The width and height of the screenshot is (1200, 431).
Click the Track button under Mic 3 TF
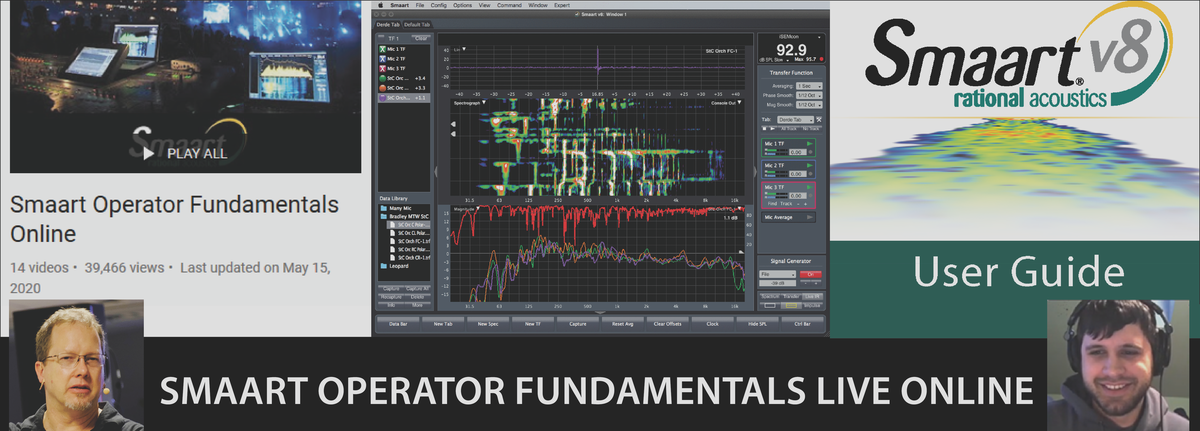pos(786,204)
